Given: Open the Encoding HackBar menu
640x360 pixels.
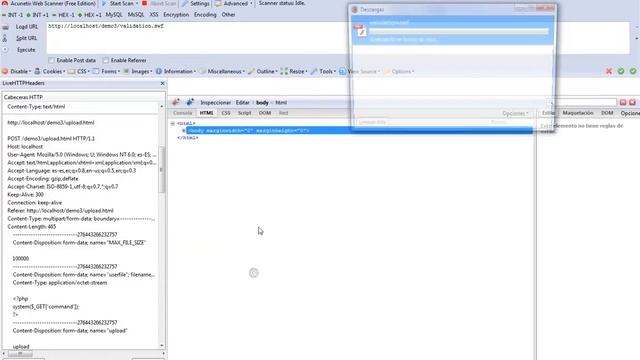Looking at the screenshot, I should (x=205, y=15).
